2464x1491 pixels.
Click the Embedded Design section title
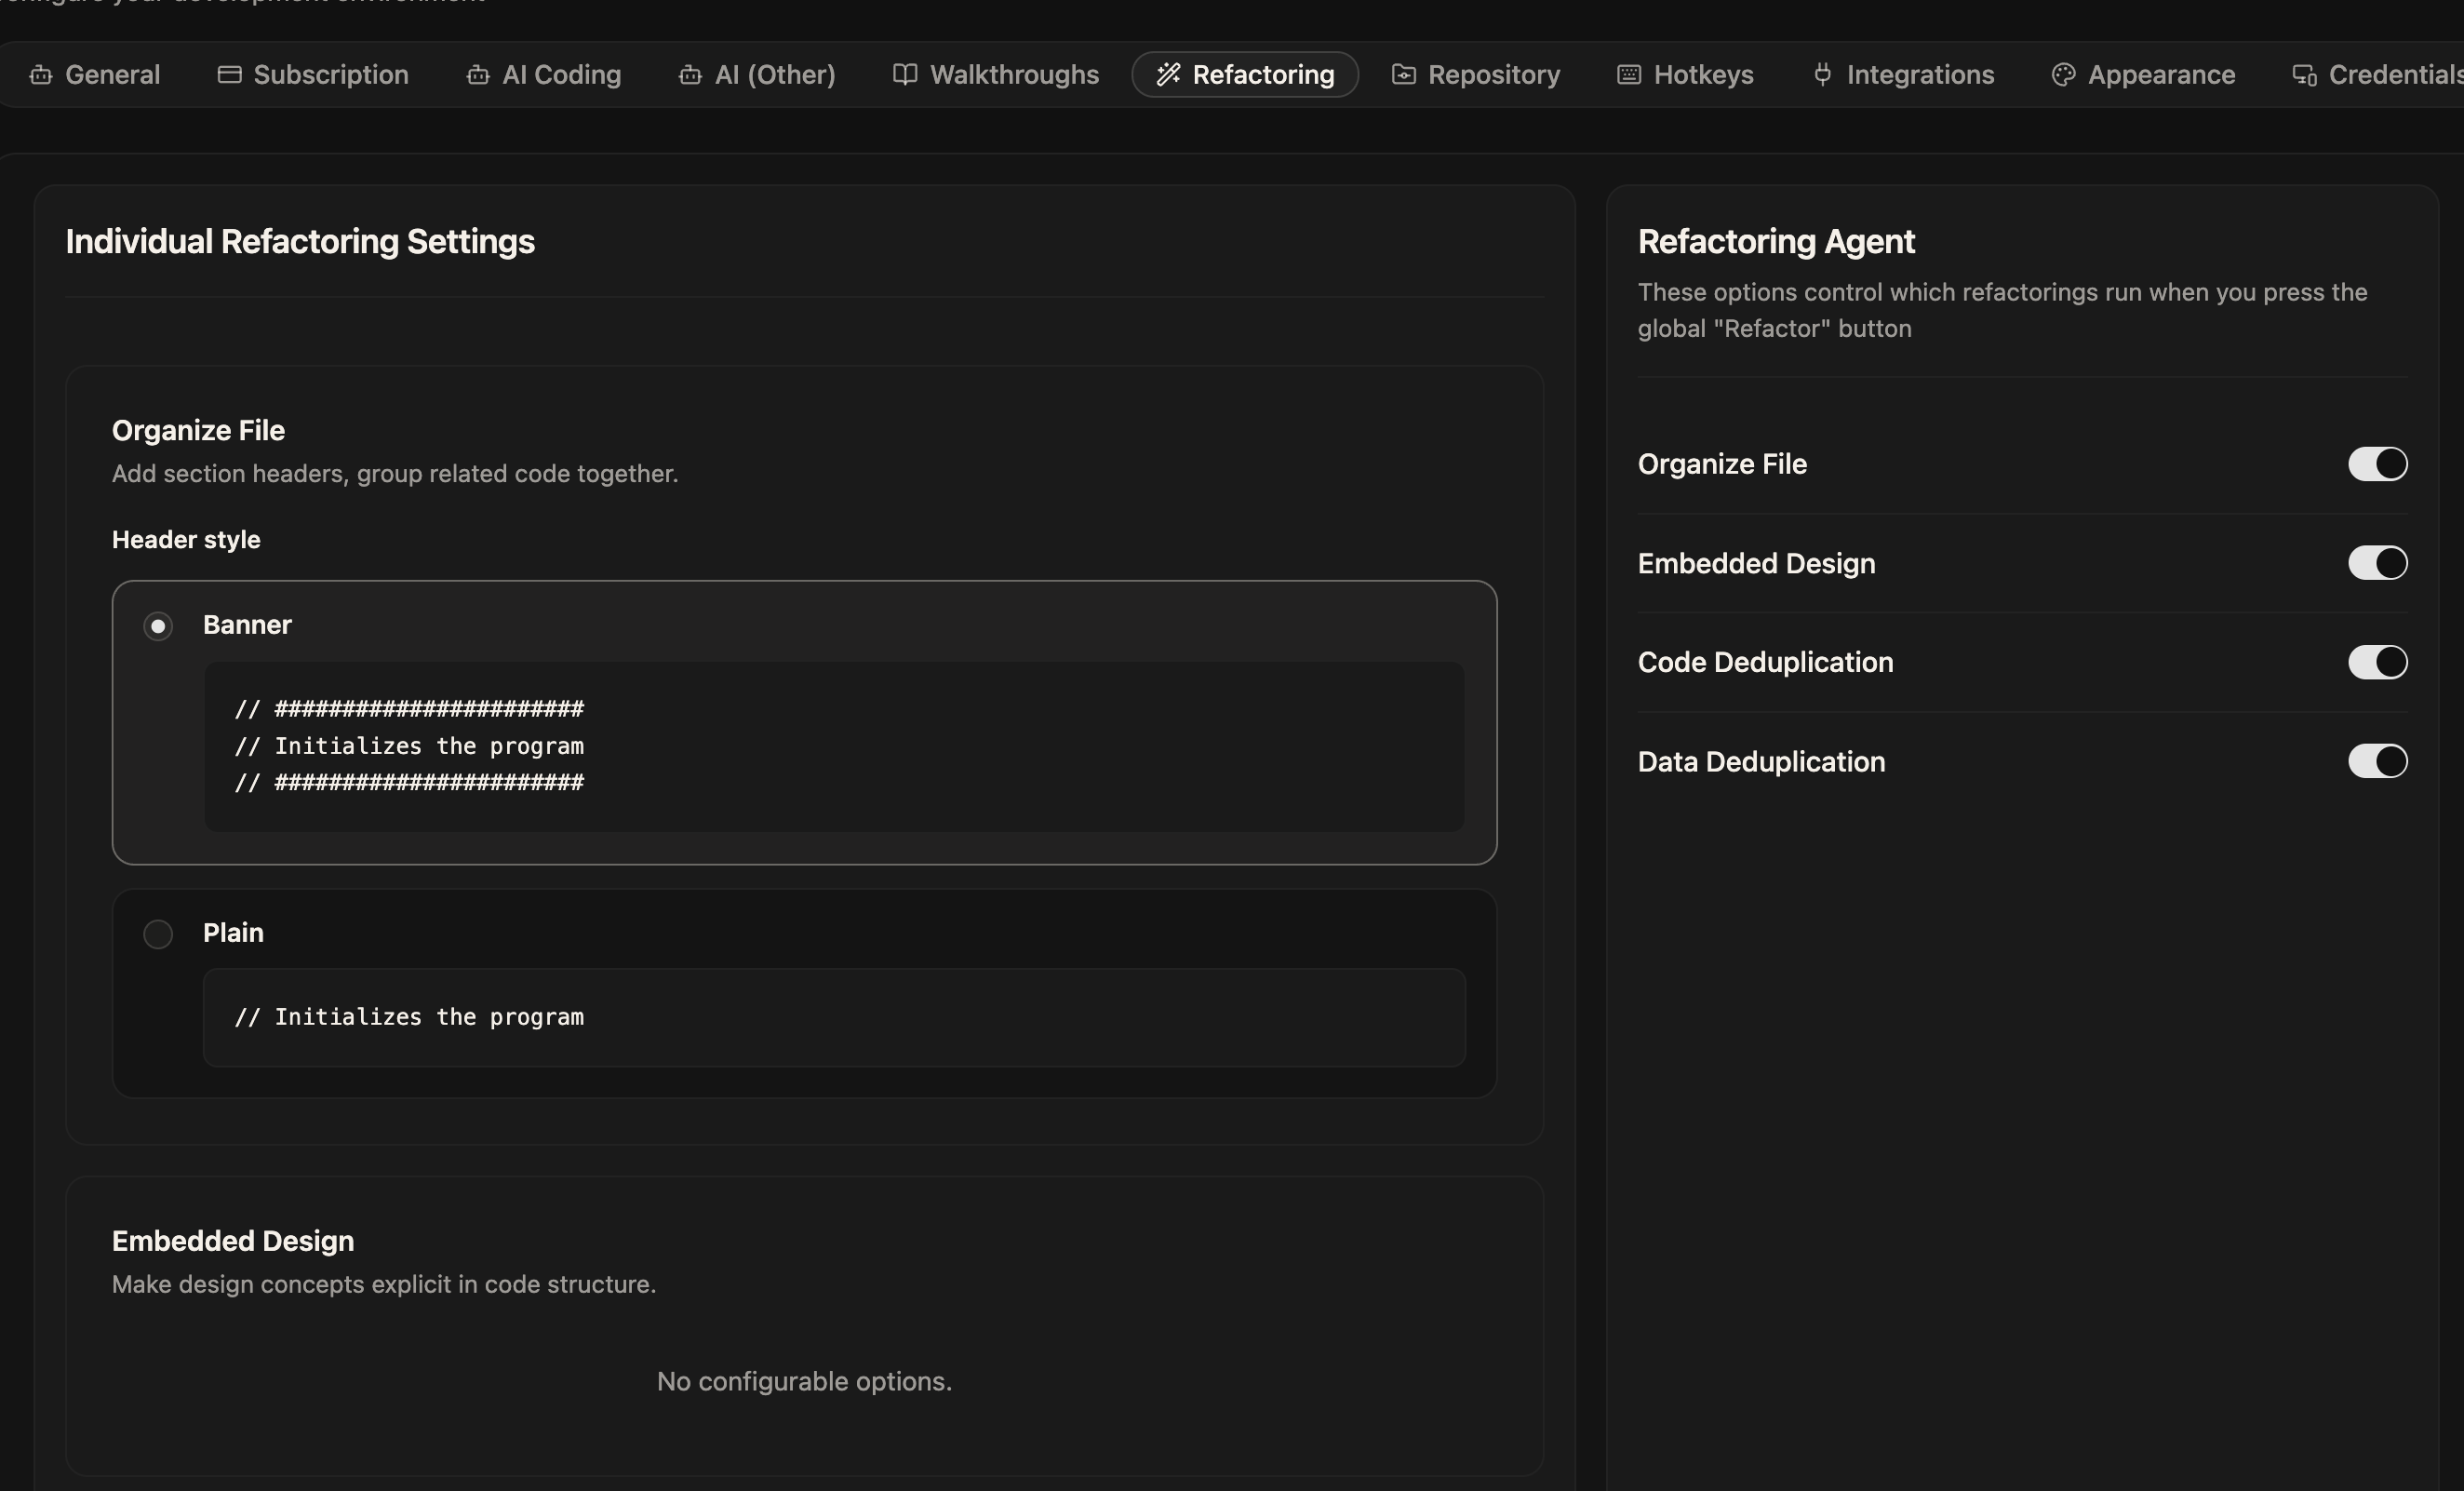[x=233, y=1241]
